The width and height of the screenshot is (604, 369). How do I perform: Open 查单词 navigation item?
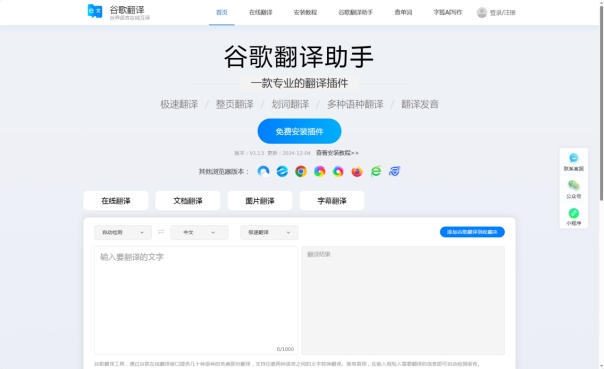(403, 12)
